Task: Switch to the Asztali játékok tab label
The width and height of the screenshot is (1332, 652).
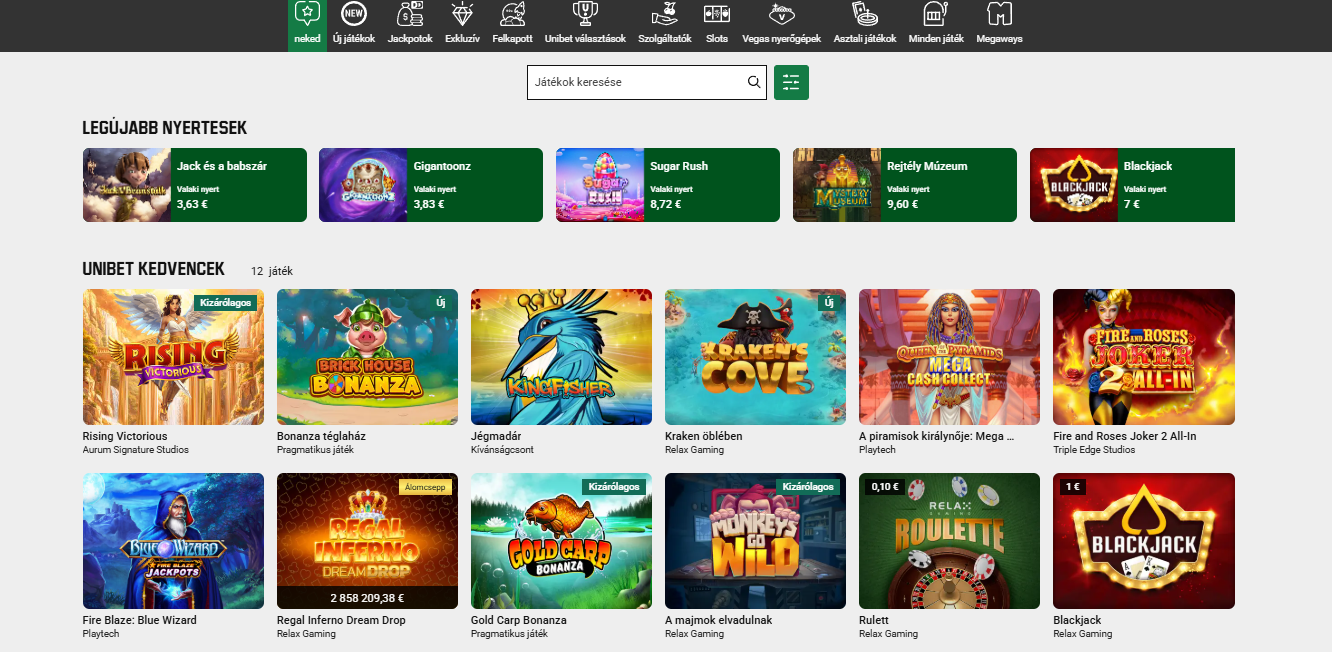Action: [x=865, y=39]
